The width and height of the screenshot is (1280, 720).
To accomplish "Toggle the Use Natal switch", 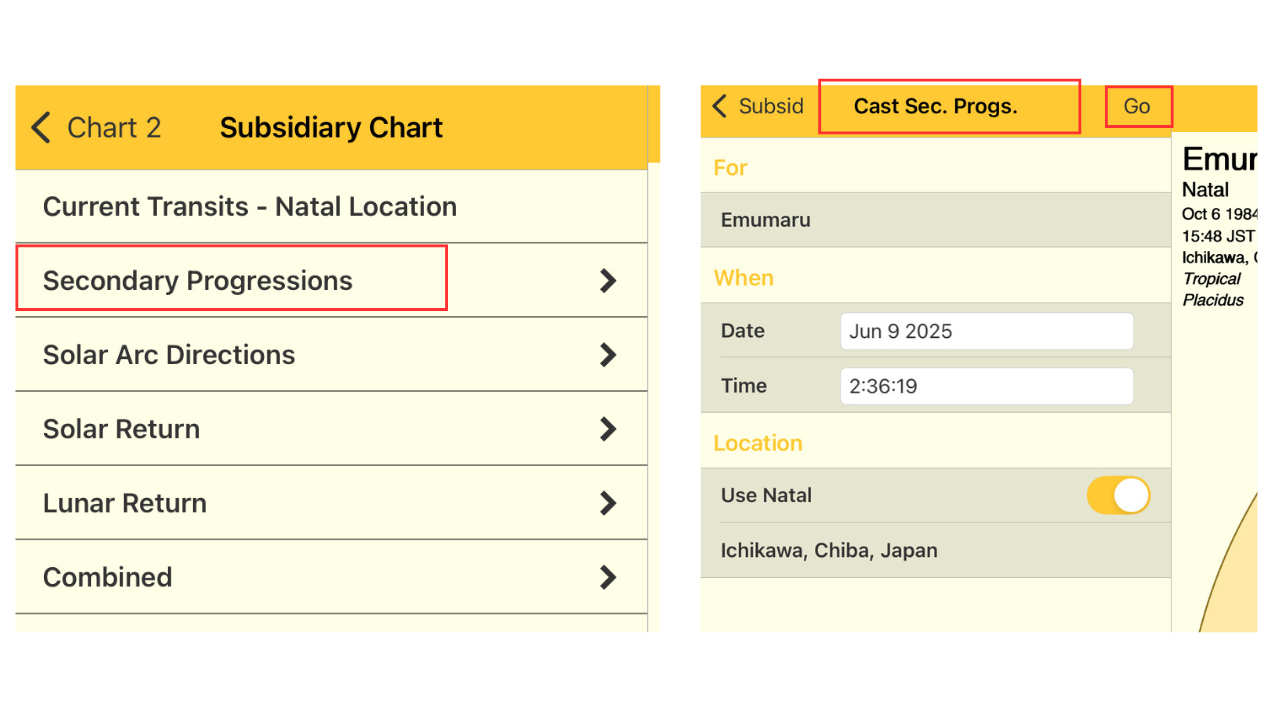I will [x=1118, y=495].
